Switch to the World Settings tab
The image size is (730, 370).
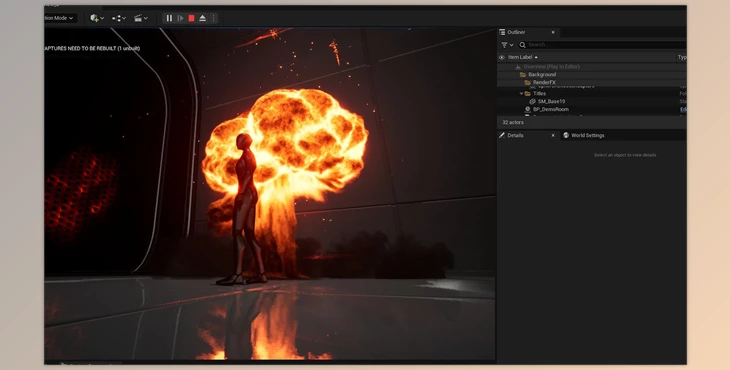[x=584, y=135]
